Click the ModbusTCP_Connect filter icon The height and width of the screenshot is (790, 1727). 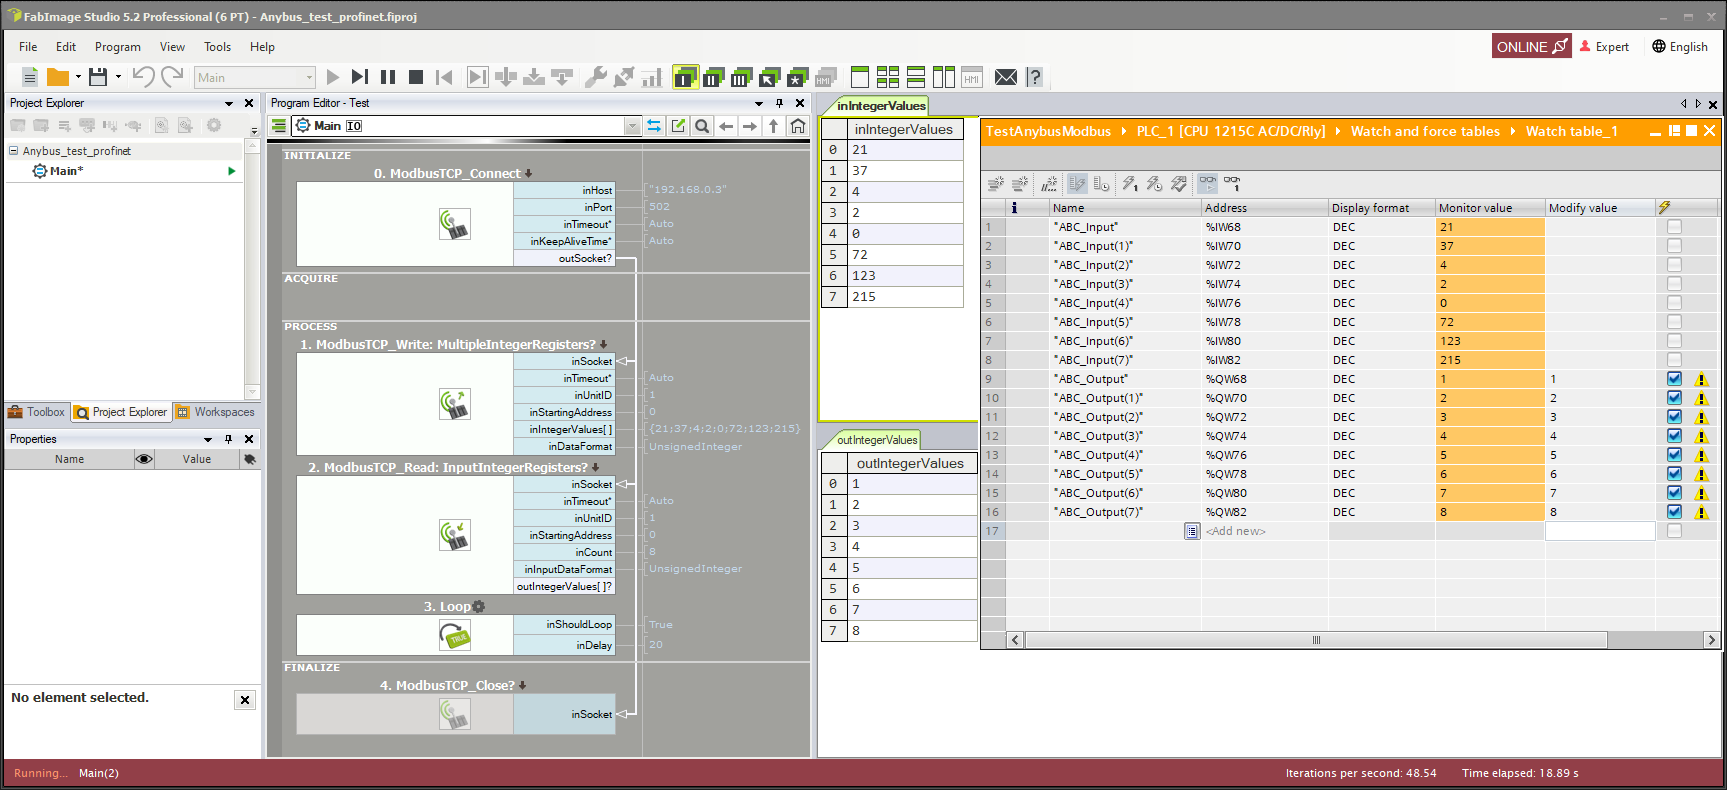(x=454, y=224)
